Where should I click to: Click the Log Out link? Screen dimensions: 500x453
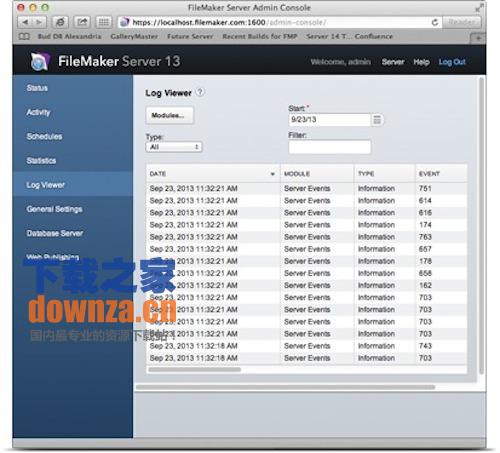(x=452, y=62)
